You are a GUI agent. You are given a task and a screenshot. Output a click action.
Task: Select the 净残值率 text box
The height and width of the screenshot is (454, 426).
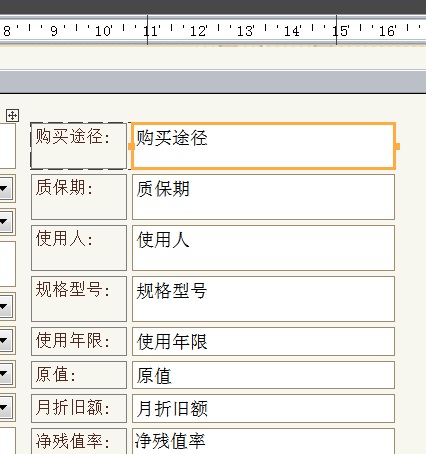263,441
